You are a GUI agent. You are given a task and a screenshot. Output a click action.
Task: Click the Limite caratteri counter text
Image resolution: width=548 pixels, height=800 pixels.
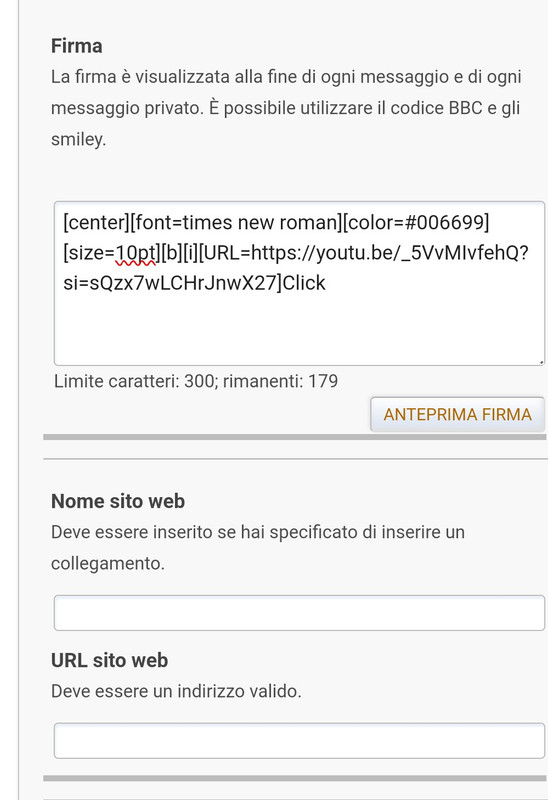(196, 381)
